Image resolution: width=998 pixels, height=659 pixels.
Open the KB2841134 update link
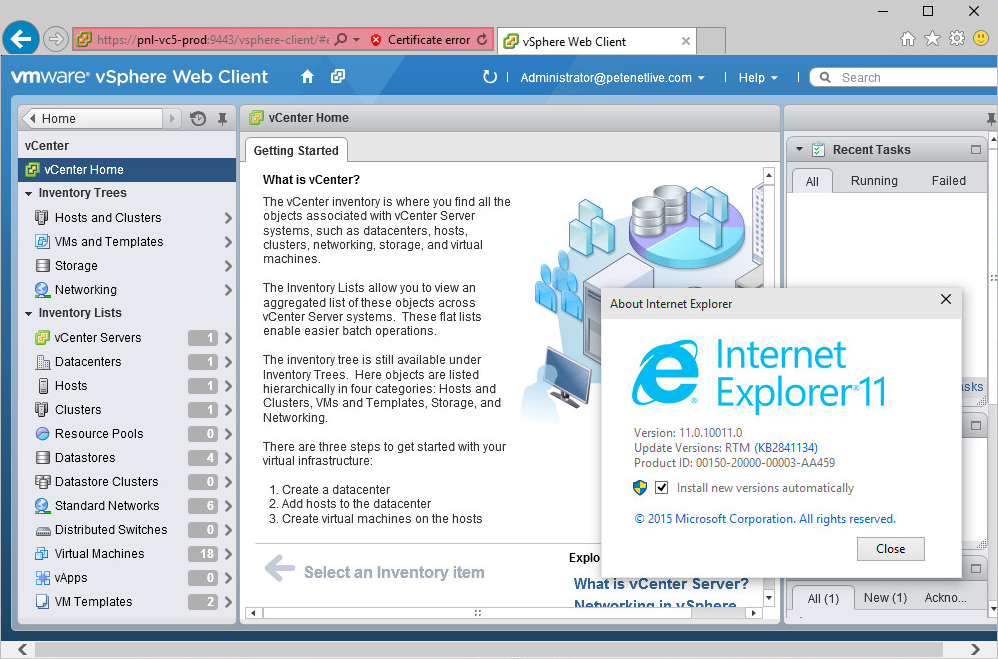[x=786, y=448]
